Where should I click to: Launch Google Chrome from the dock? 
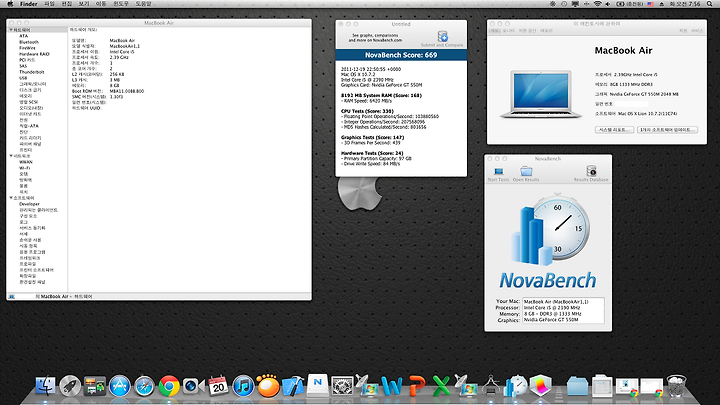[x=169, y=386]
